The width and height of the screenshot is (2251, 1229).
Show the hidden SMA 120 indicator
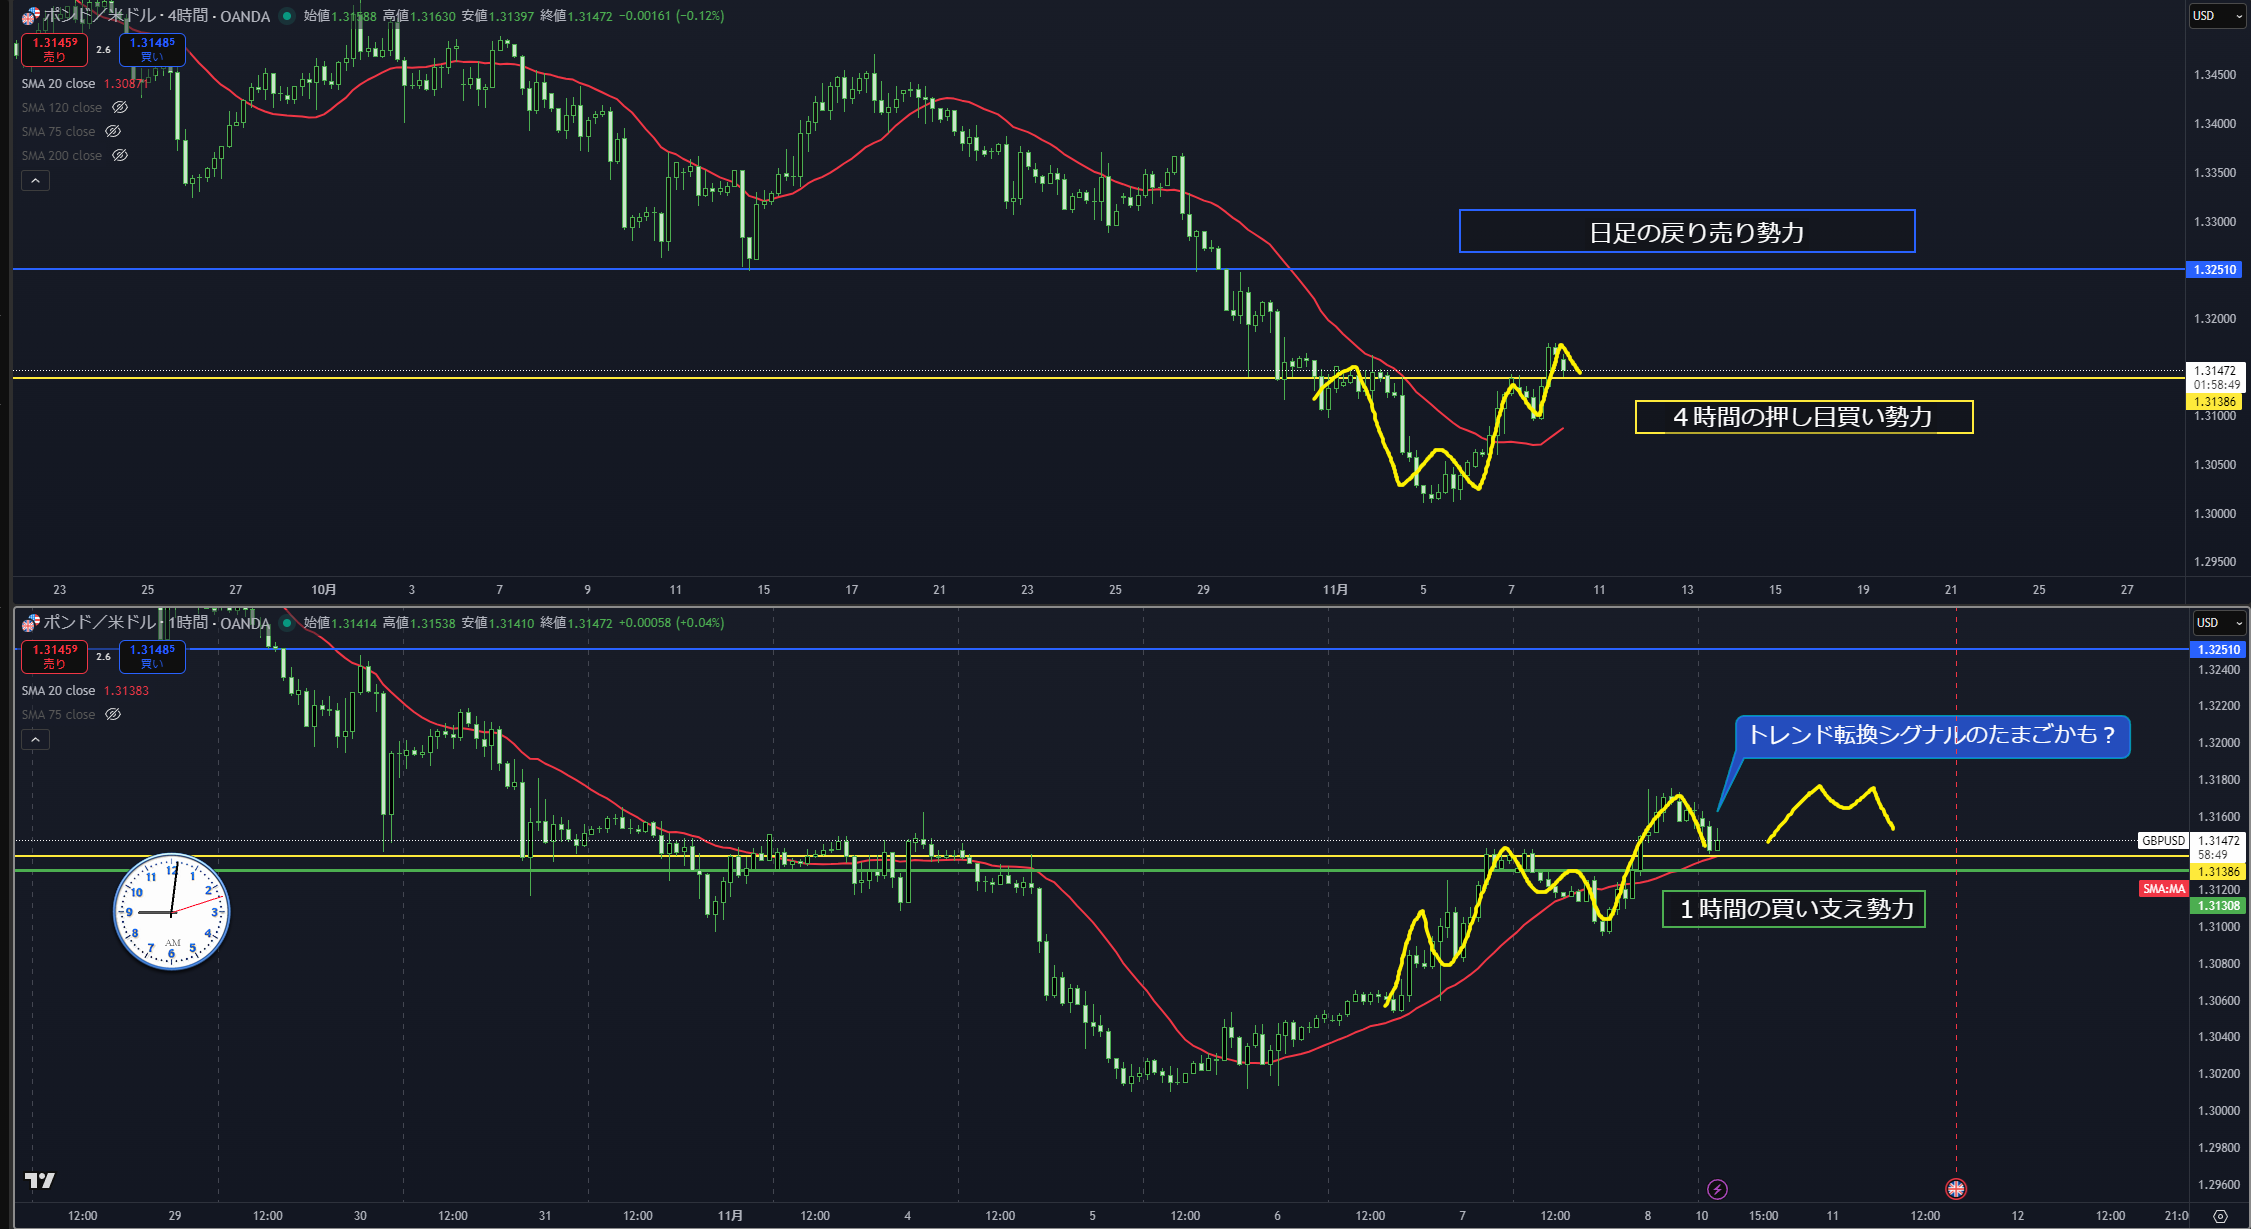tap(120, 107)
